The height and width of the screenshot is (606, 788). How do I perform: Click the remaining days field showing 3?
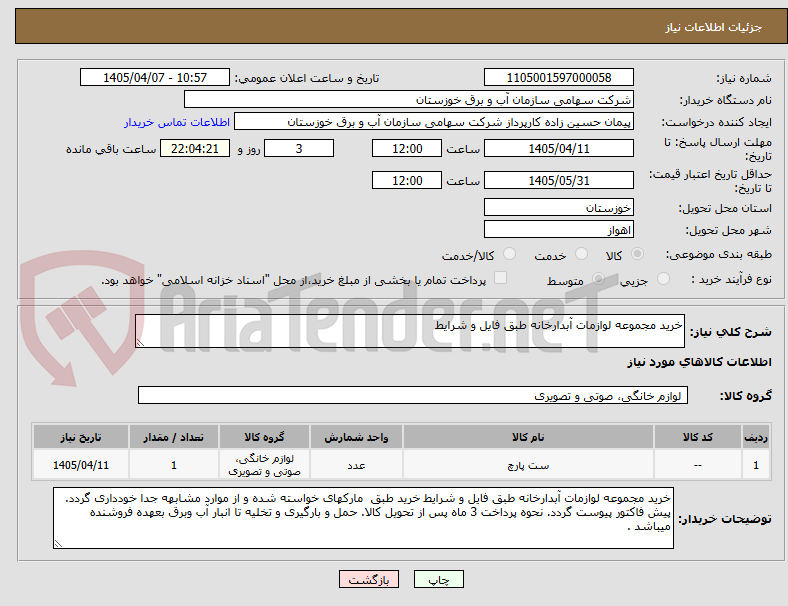(x=299, y=149)
